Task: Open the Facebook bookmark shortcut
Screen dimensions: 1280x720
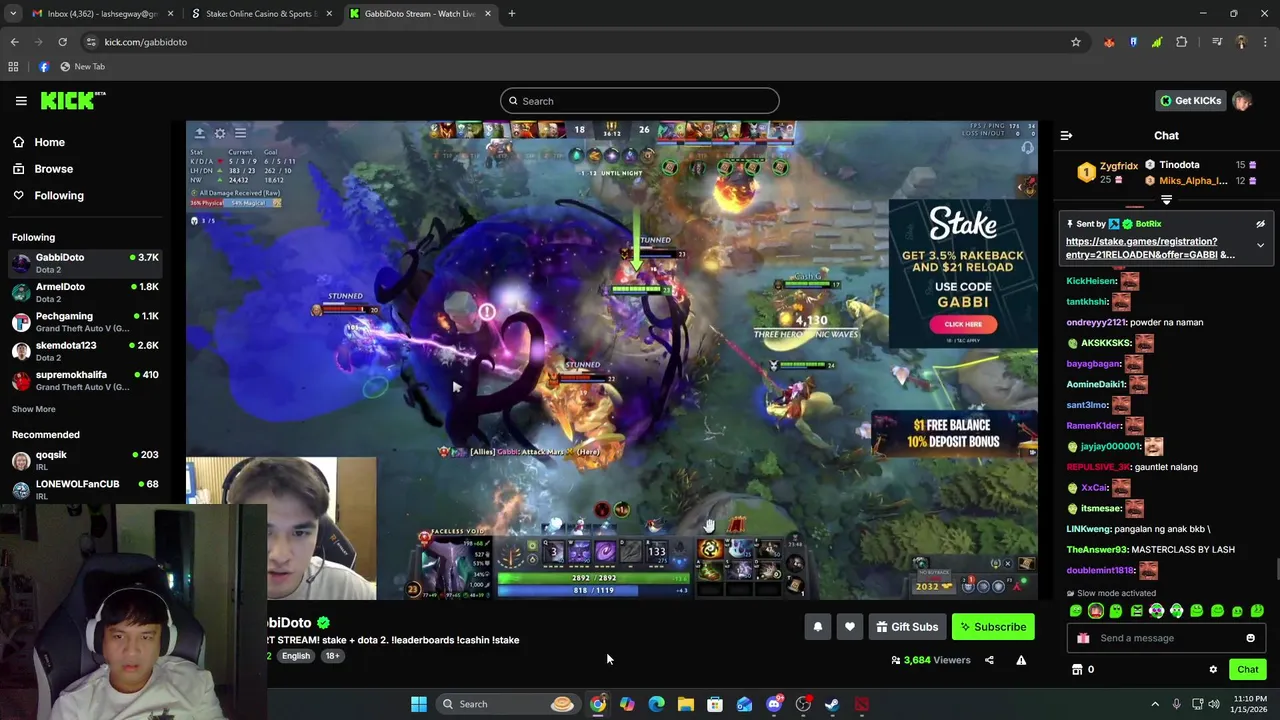Action: 44,67
